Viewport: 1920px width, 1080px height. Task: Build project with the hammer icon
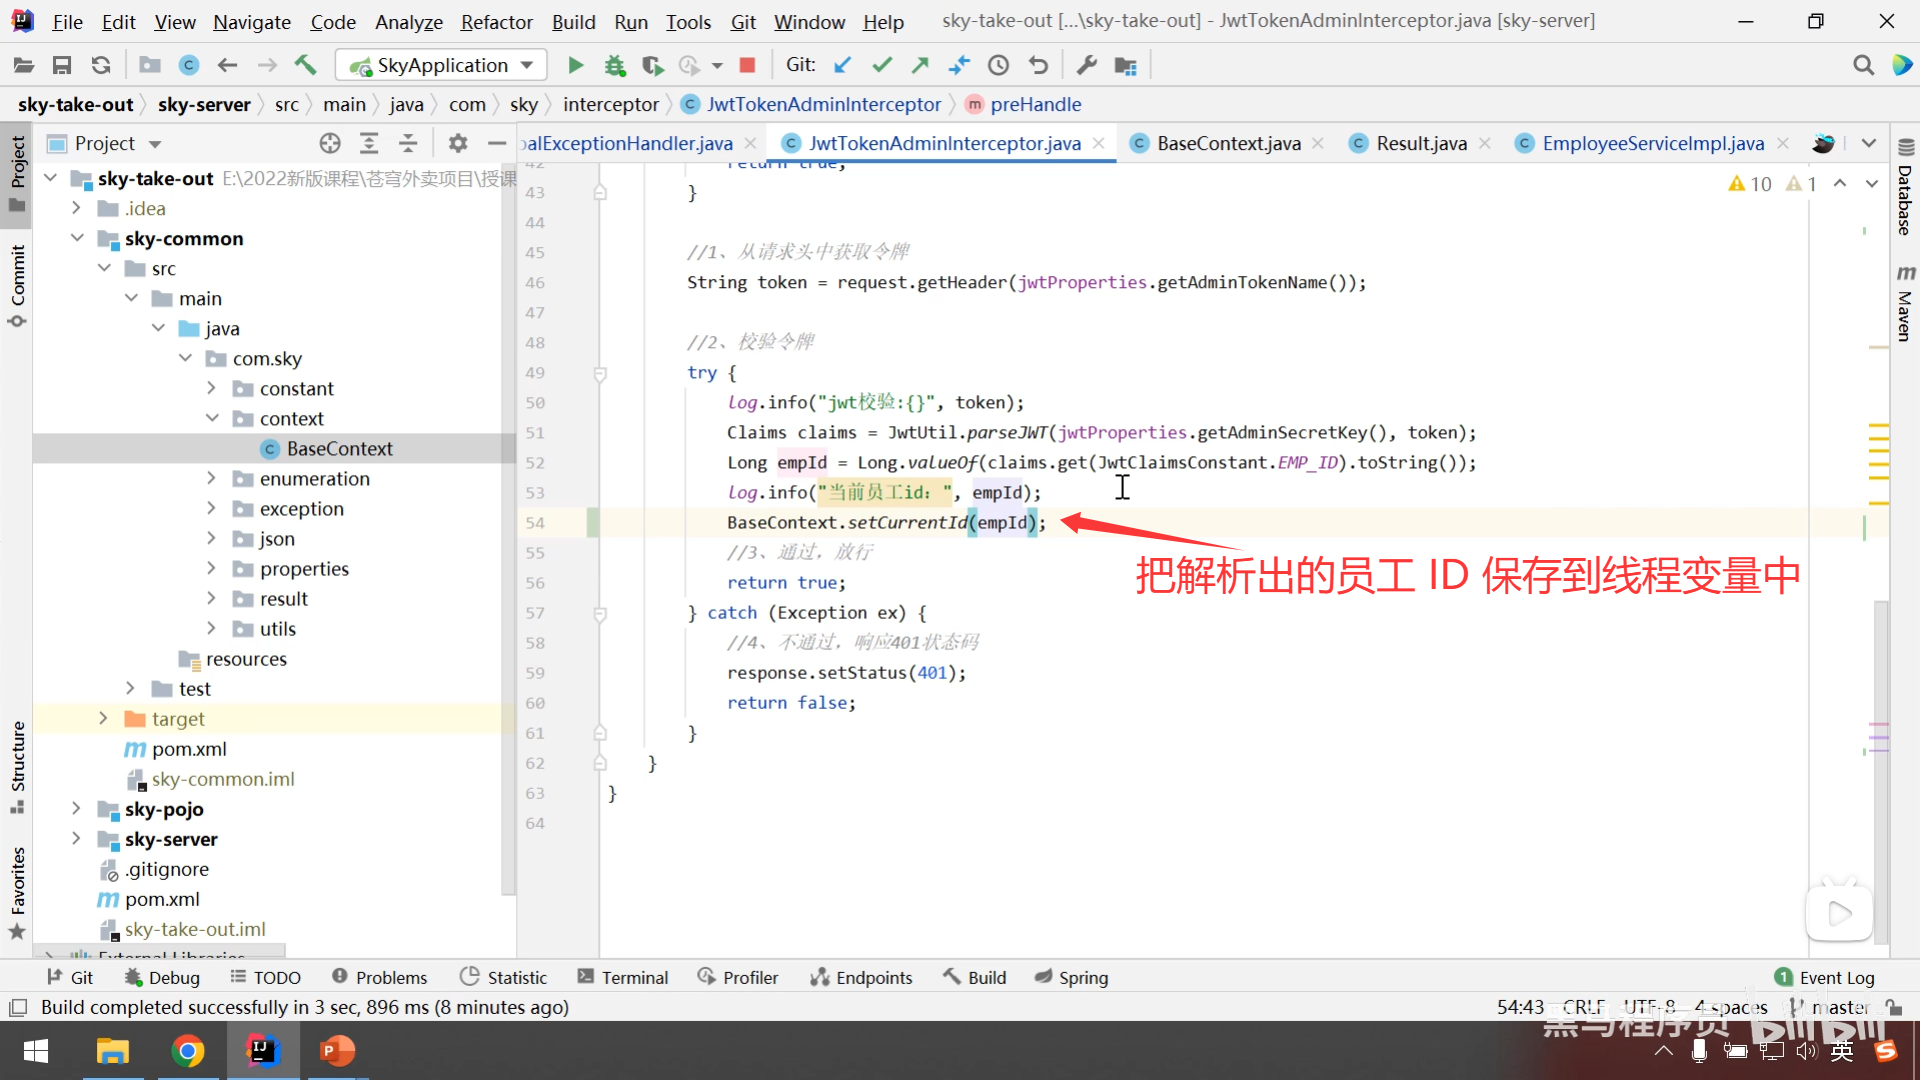[305, 65]
